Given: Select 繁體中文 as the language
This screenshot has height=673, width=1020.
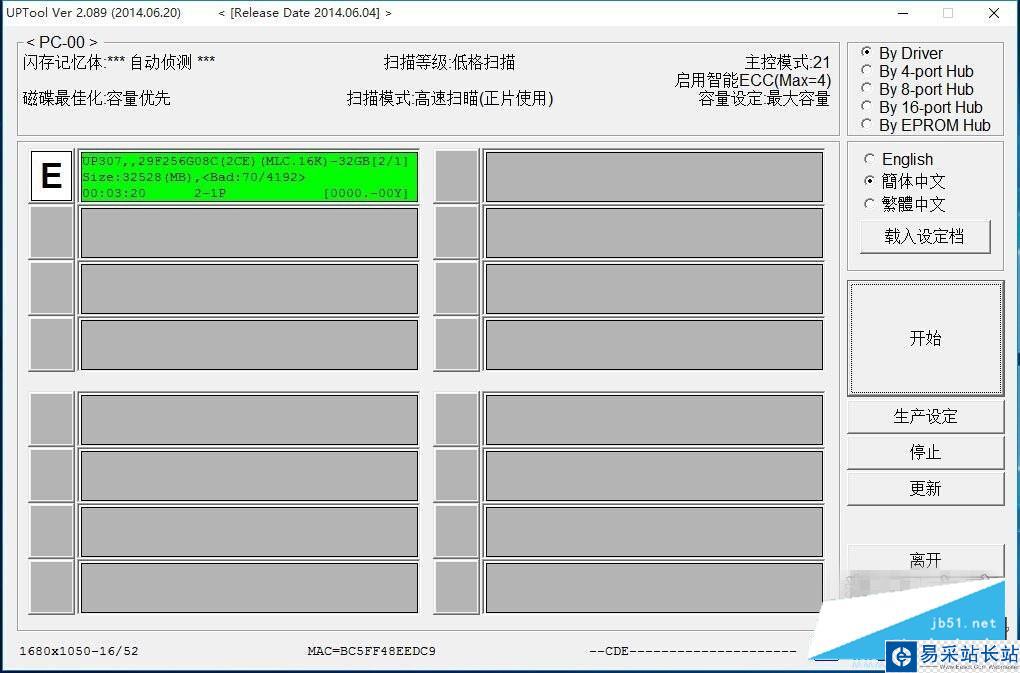Looking at the screenshot, I should coord(869,204).
